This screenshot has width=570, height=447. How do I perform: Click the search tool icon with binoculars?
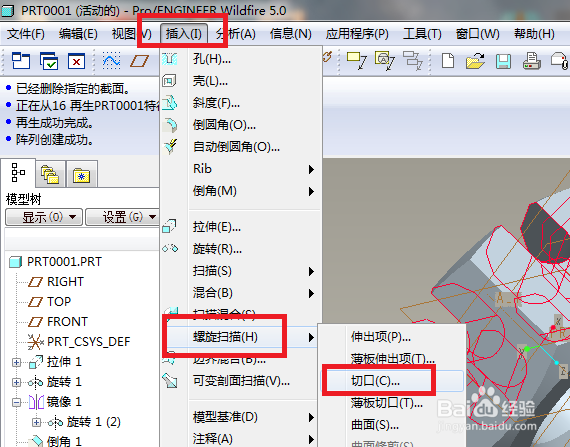pyautogui.click(x=385, y=60)
